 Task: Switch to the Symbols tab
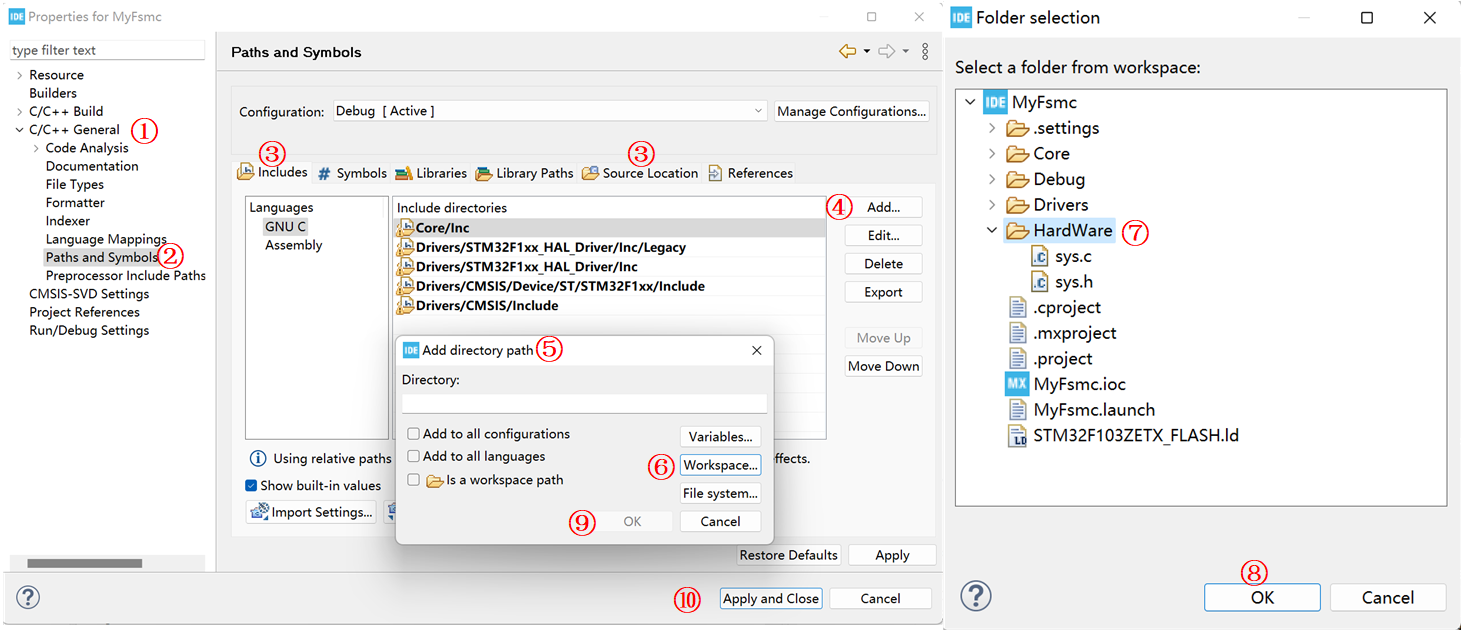coord(352,173)
